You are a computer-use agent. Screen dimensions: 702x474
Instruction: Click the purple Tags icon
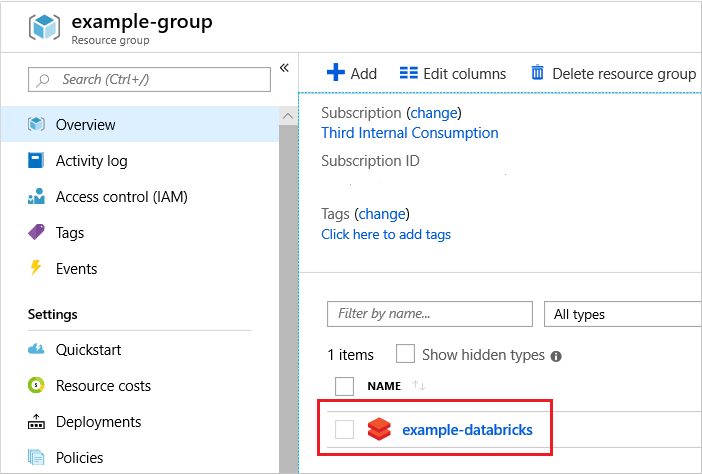click(x=37, y=233)
